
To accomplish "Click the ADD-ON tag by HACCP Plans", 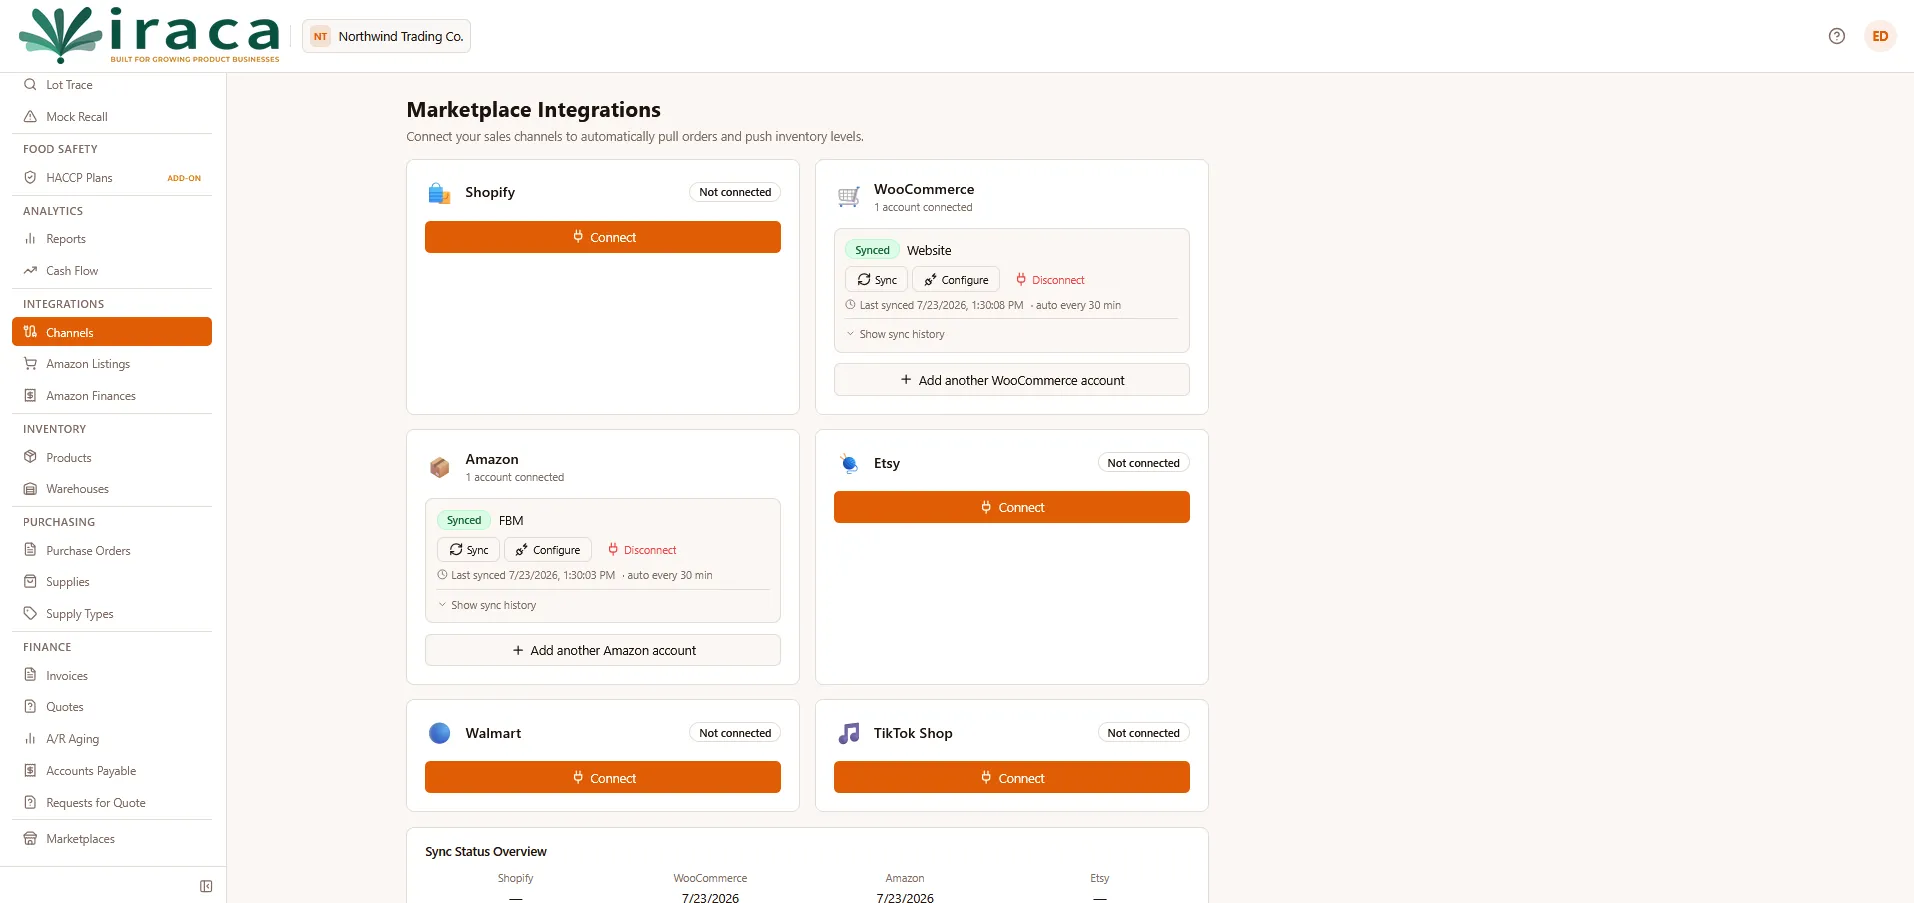I will (x=184, y=178).
